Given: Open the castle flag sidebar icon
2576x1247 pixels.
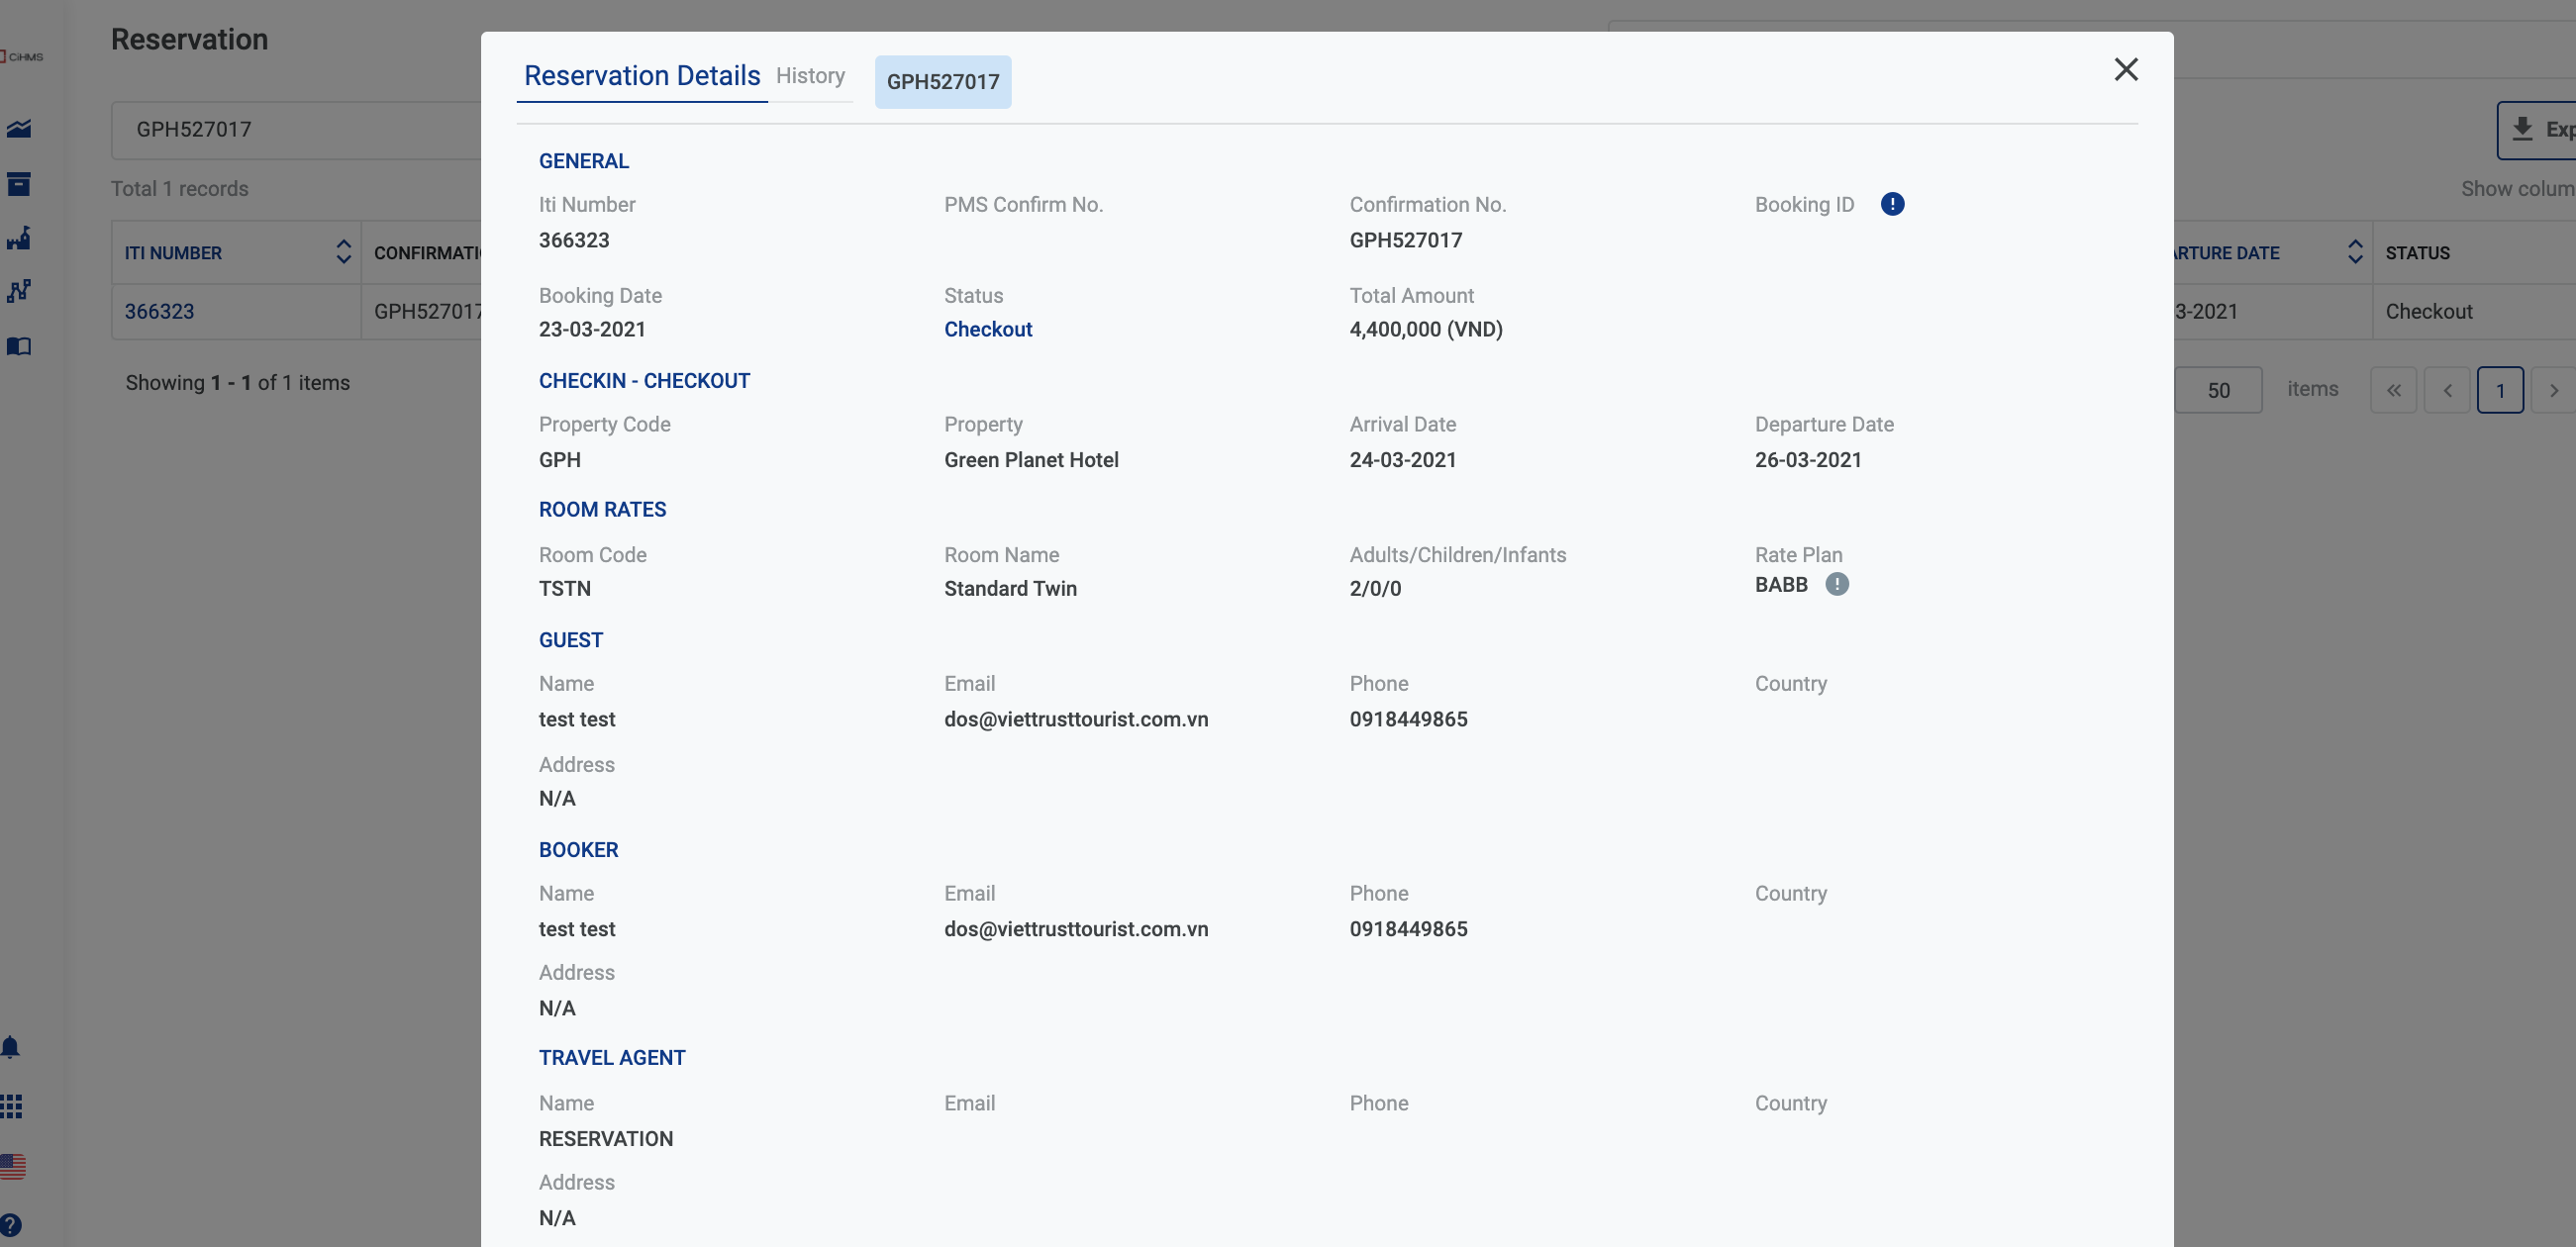Looking at the screenshot, I should [19, 238].
